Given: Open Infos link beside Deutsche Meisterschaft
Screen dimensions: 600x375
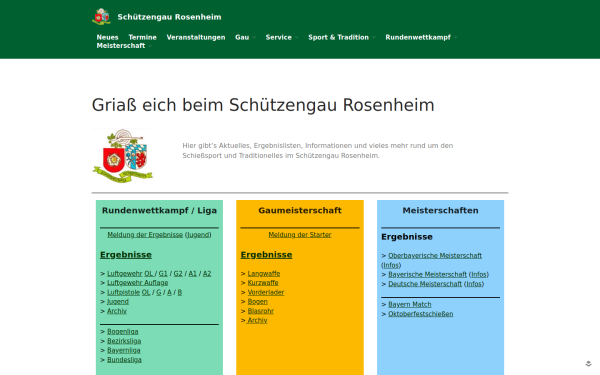Looking at the screenshot, I should click(474, 284).
